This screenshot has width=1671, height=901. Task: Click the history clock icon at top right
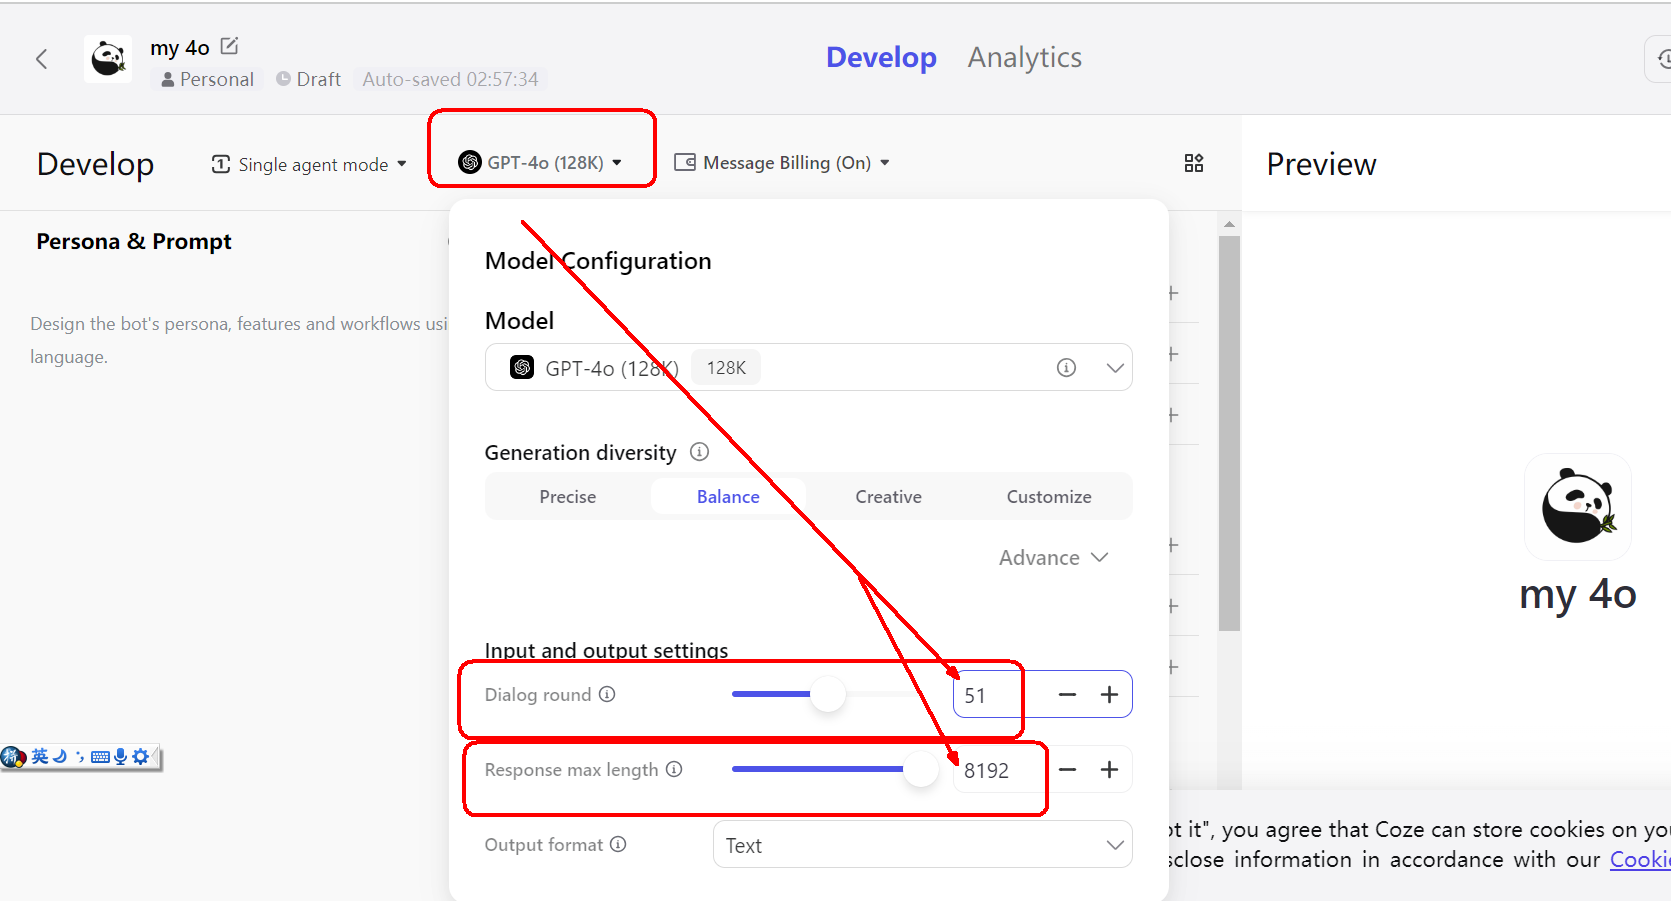click(1662, 60)
